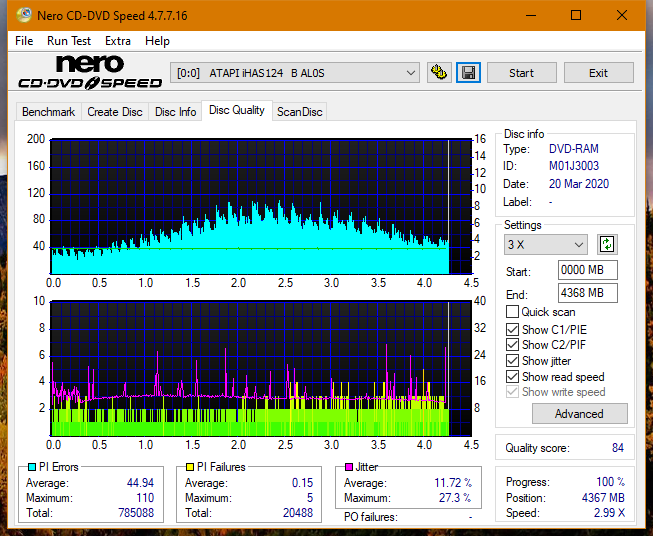Click the disabled Show write speed checkbox
Screen dimensions: 653x536
[512, 391]
